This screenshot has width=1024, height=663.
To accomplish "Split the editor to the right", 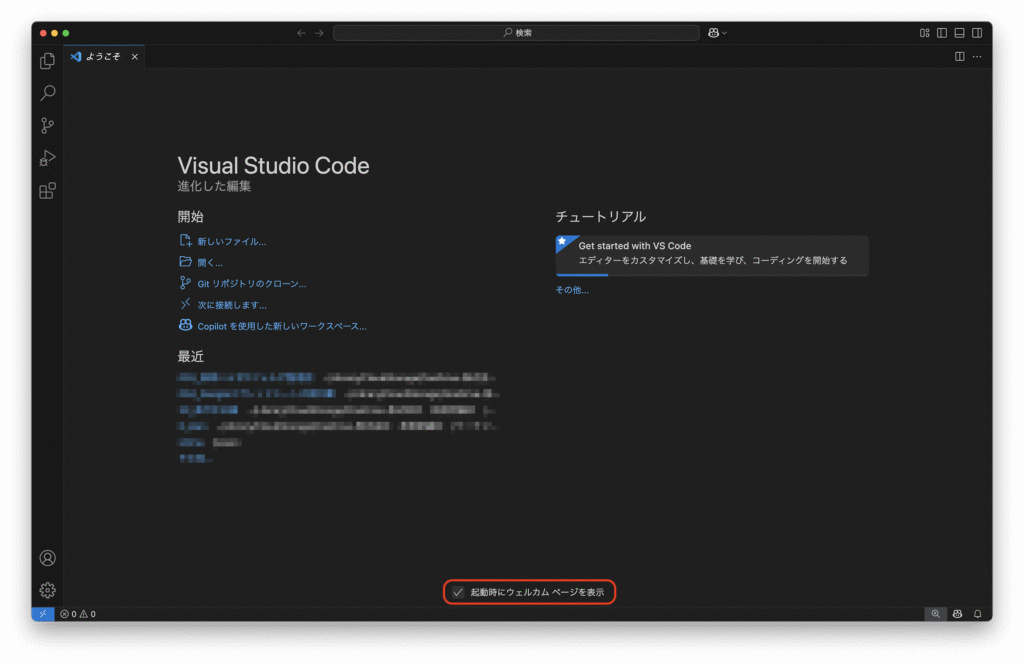I will [959, 57].
